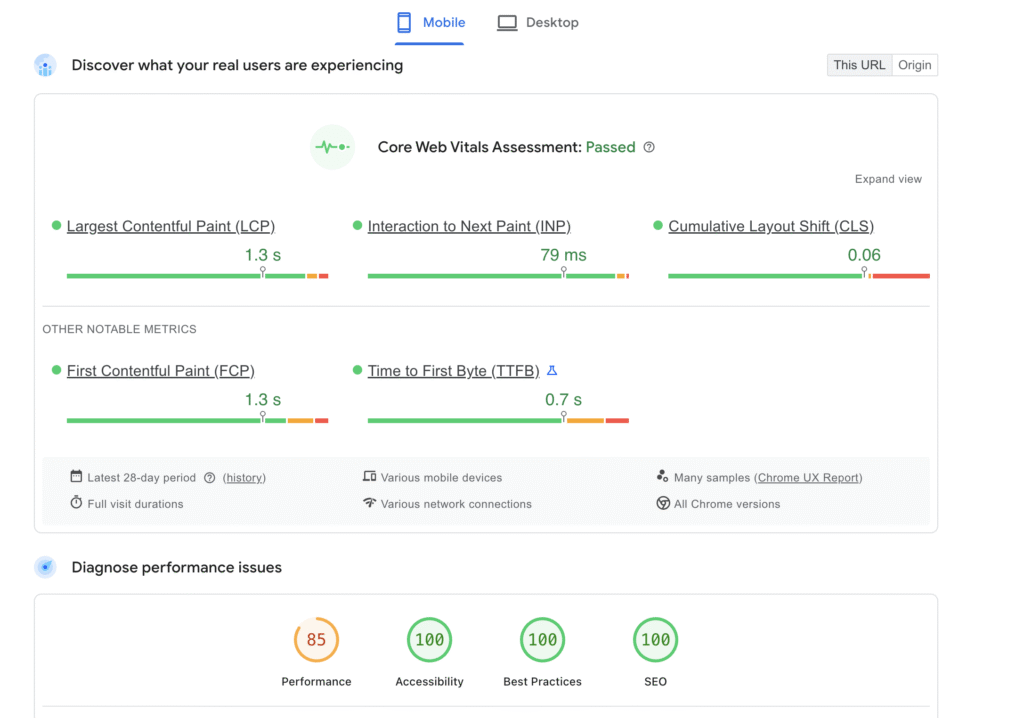Click the experimental flask icon beside TTFB

tap(552, 370)
